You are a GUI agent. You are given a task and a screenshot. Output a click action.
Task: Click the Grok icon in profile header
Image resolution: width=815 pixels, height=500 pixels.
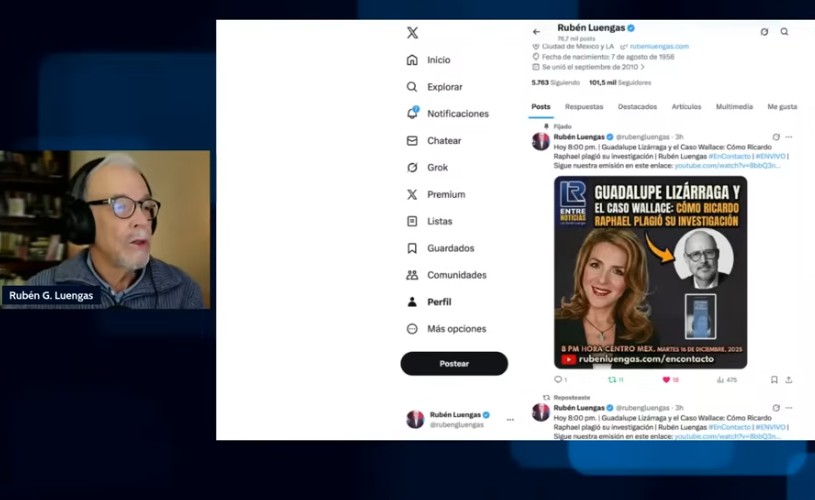tap(764, 32)
